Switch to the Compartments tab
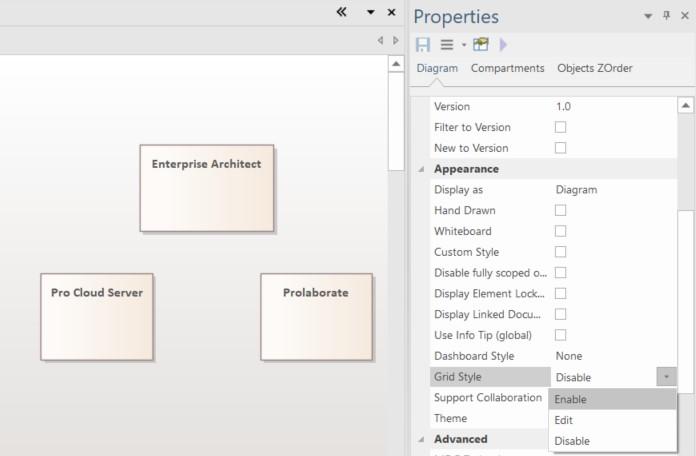The width and height of the screenshot is (696, 456). point(507,68)
